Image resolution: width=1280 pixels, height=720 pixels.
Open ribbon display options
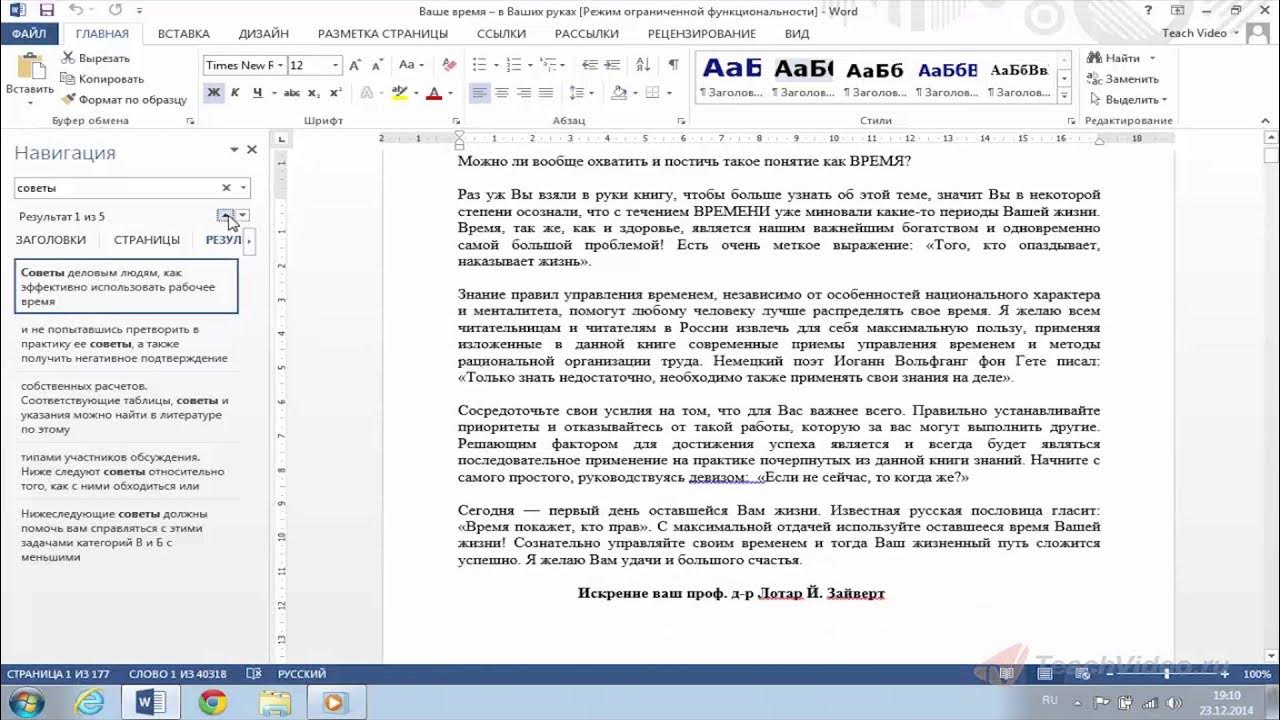(1179, 10)
